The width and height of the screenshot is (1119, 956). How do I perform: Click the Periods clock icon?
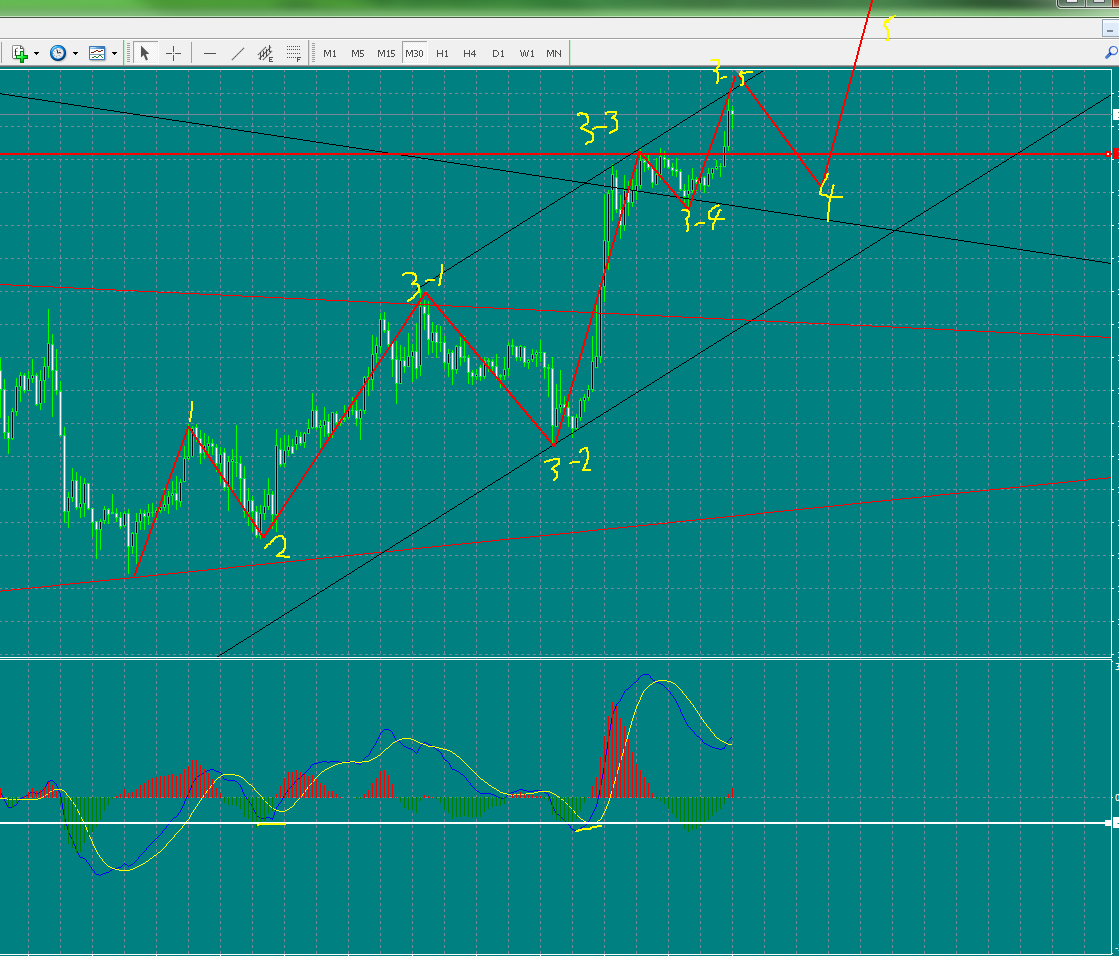pos(58,54)
